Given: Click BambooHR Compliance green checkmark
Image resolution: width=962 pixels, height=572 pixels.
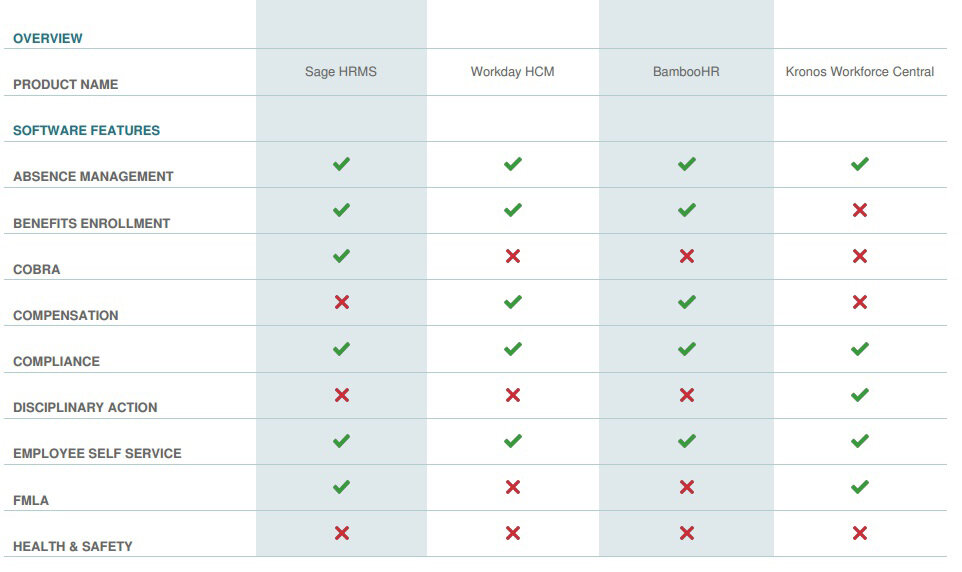Looking at the screenshot, I should [686, 349].
